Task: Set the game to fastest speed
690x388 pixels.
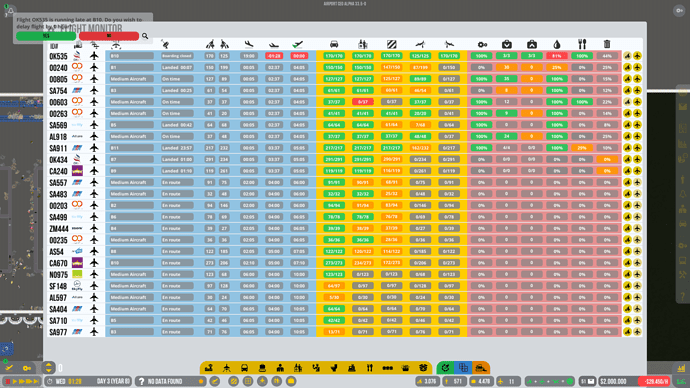Action: (35, 381)
